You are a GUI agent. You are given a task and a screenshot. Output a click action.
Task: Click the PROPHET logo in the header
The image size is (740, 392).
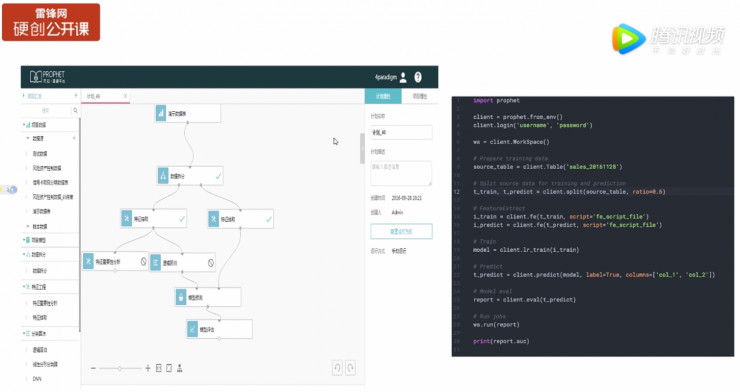(x=47, y=77)
